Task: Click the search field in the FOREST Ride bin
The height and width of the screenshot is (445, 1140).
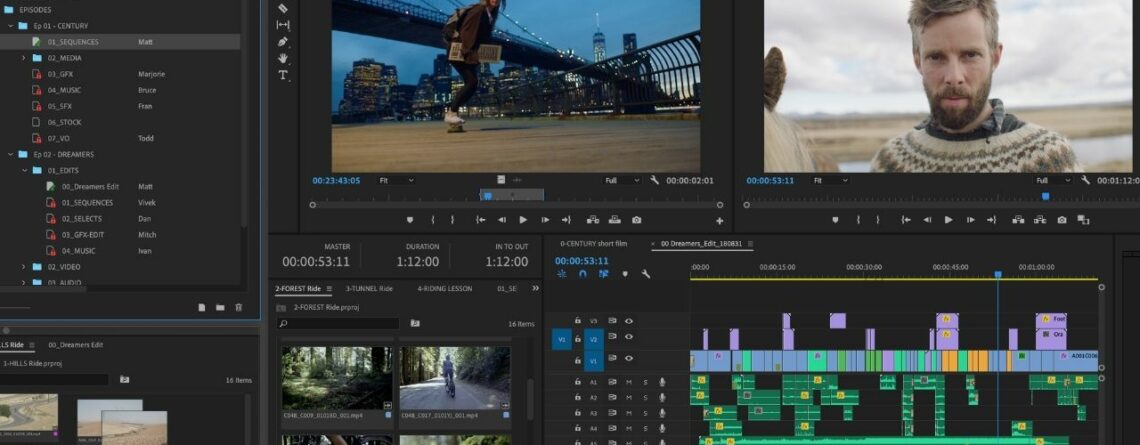Action: (340, 324)
